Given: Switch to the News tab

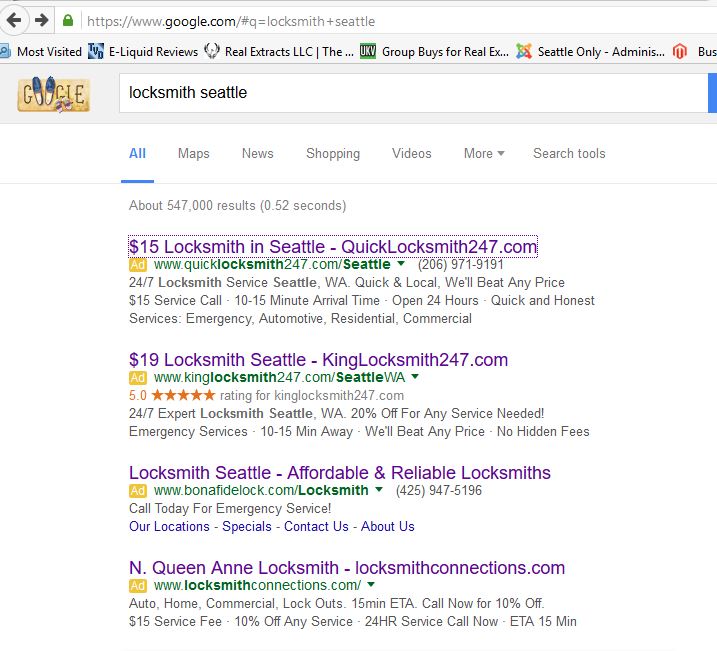Looking at the screenshot, I should [x=257, y=153].
